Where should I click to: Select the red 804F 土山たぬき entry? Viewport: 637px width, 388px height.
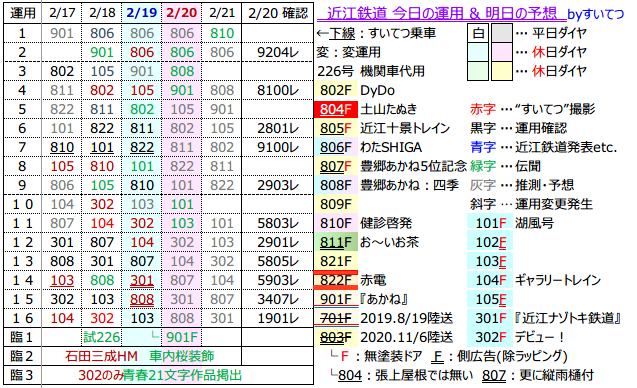pos(365,109)
